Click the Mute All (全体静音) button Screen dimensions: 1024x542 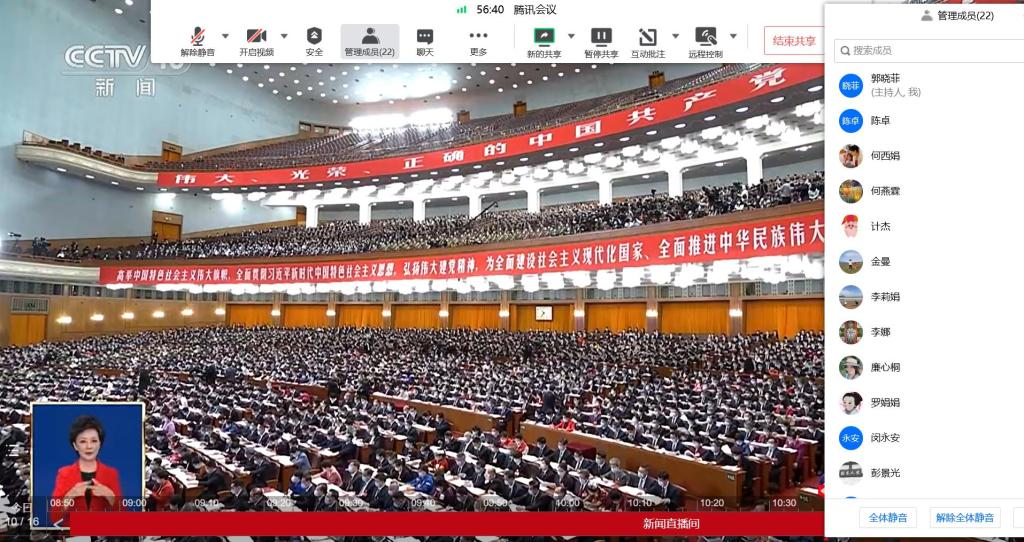point(888,517)
